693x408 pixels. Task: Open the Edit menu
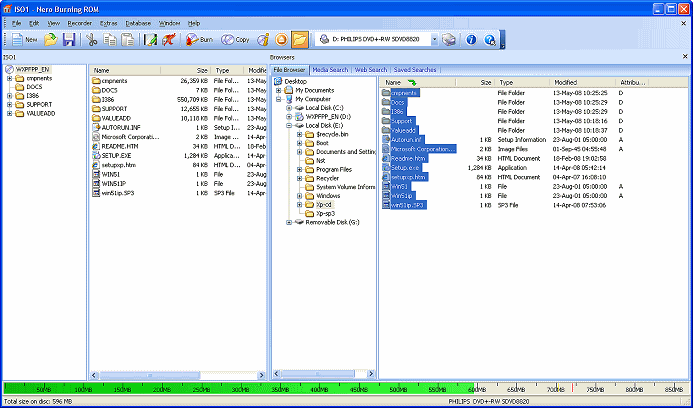pos(34,23)
